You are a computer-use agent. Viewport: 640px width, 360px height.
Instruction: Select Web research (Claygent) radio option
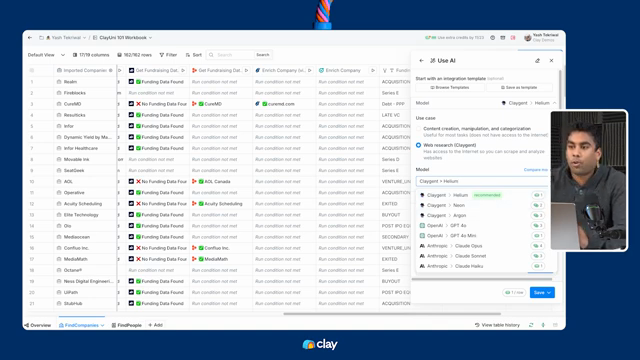pyautogui.click(x=418, y=145)
